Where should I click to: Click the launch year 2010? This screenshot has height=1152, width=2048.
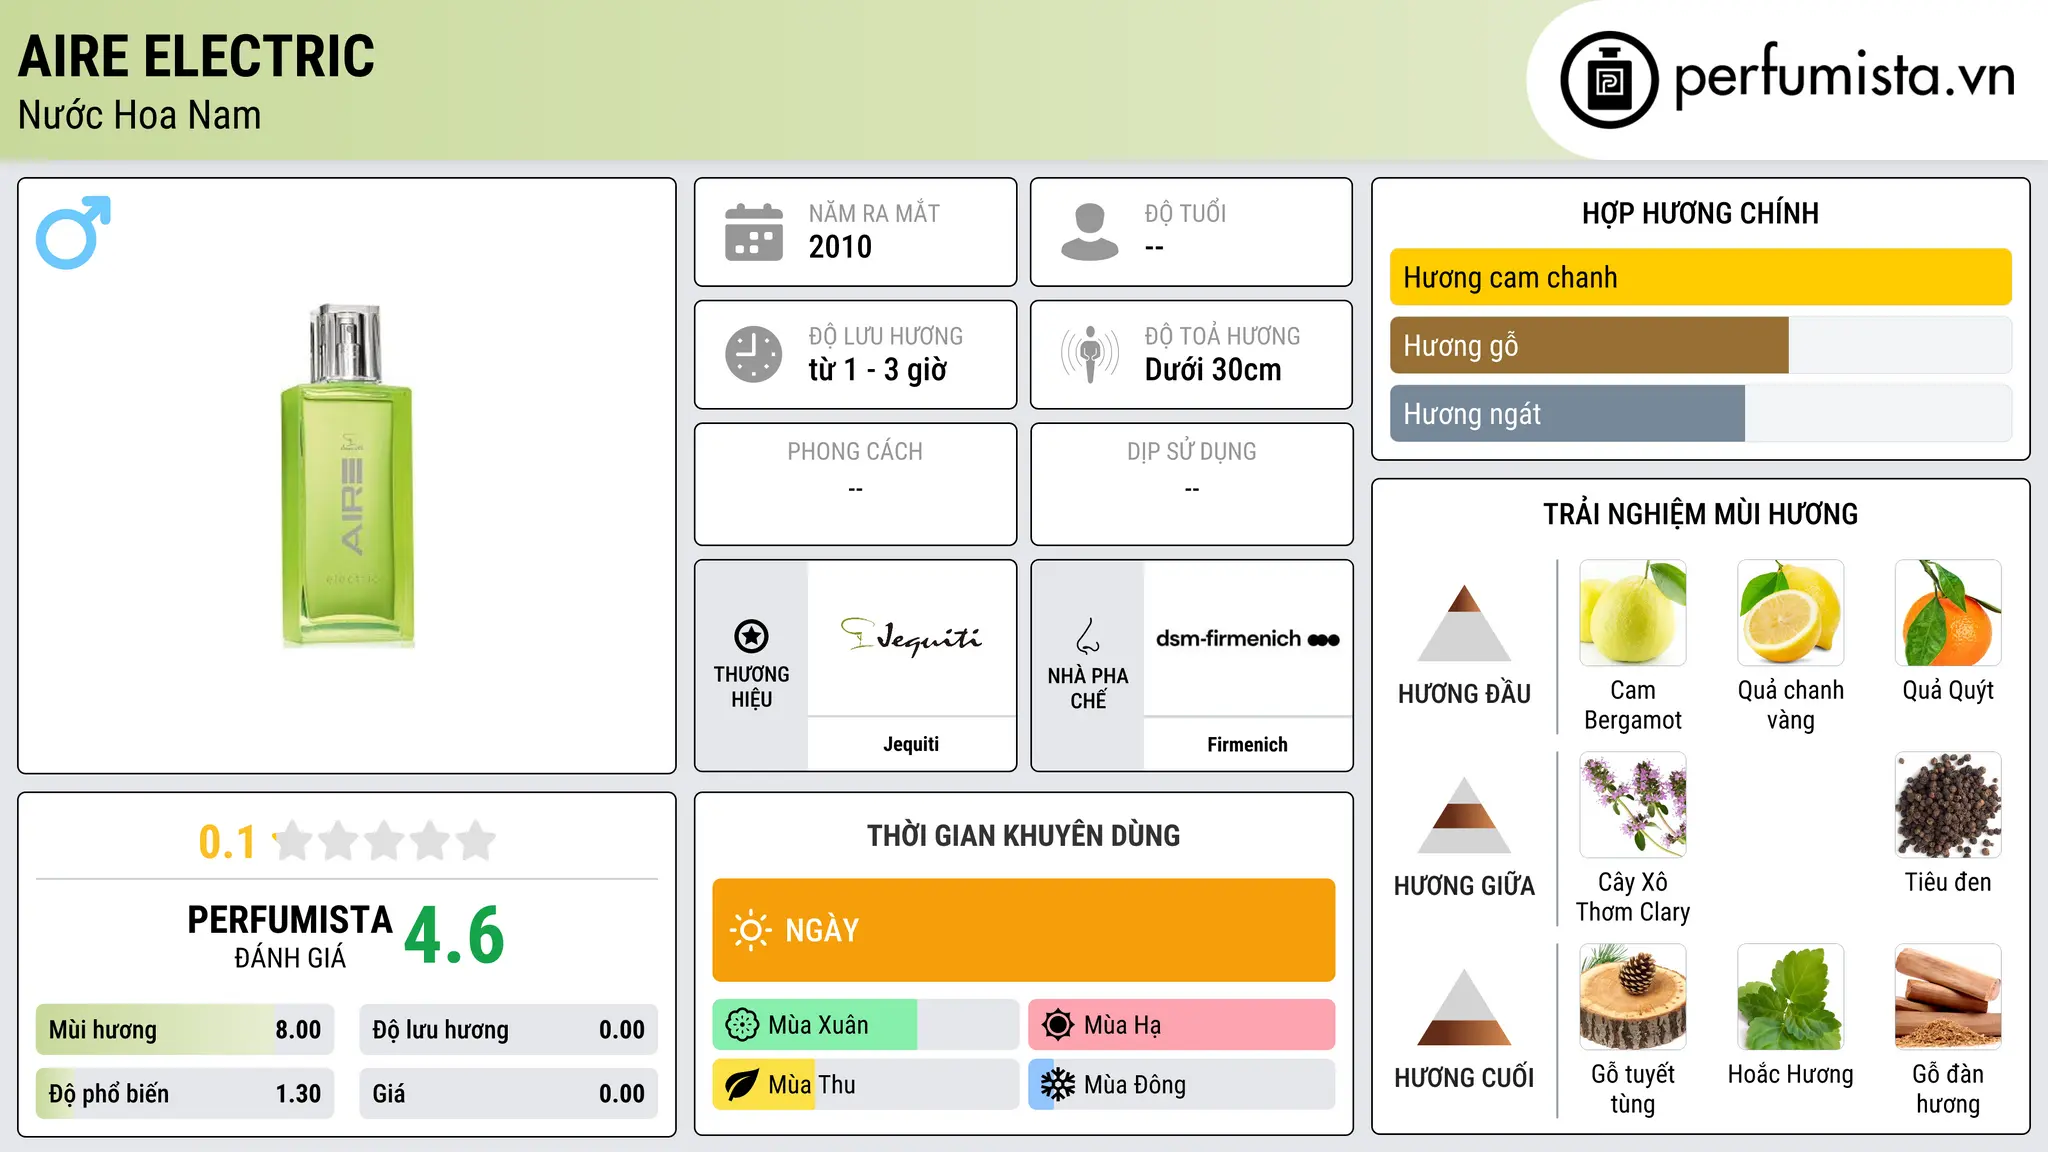click(840, 247)
